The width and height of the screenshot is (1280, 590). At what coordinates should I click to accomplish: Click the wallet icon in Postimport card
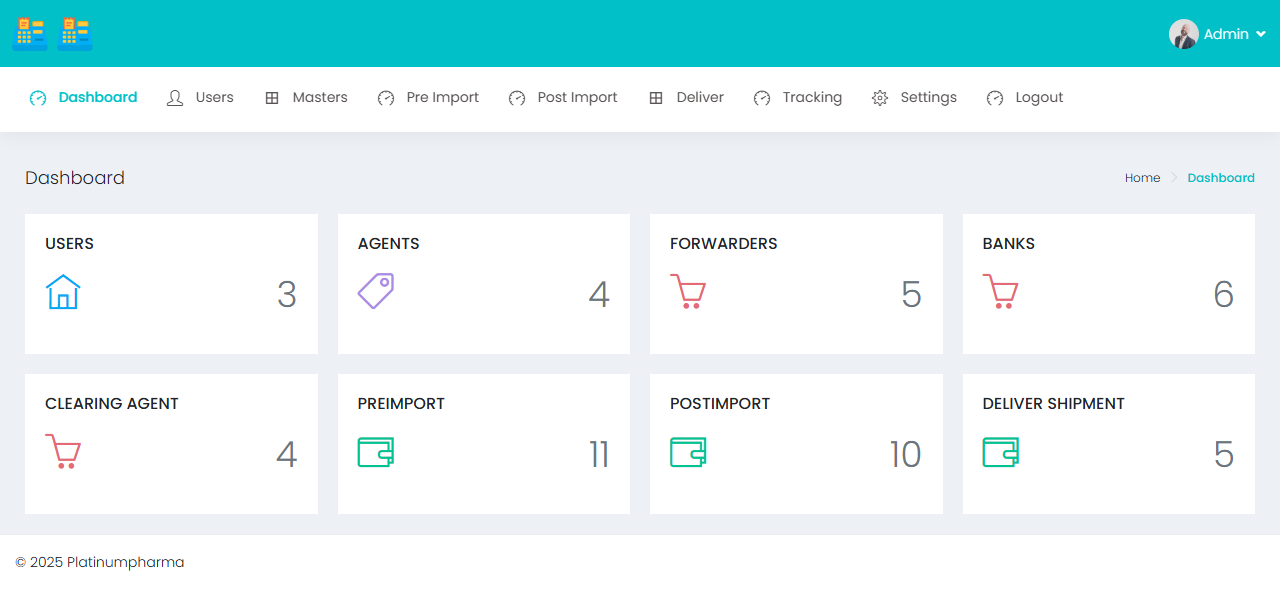pos(688,452)
